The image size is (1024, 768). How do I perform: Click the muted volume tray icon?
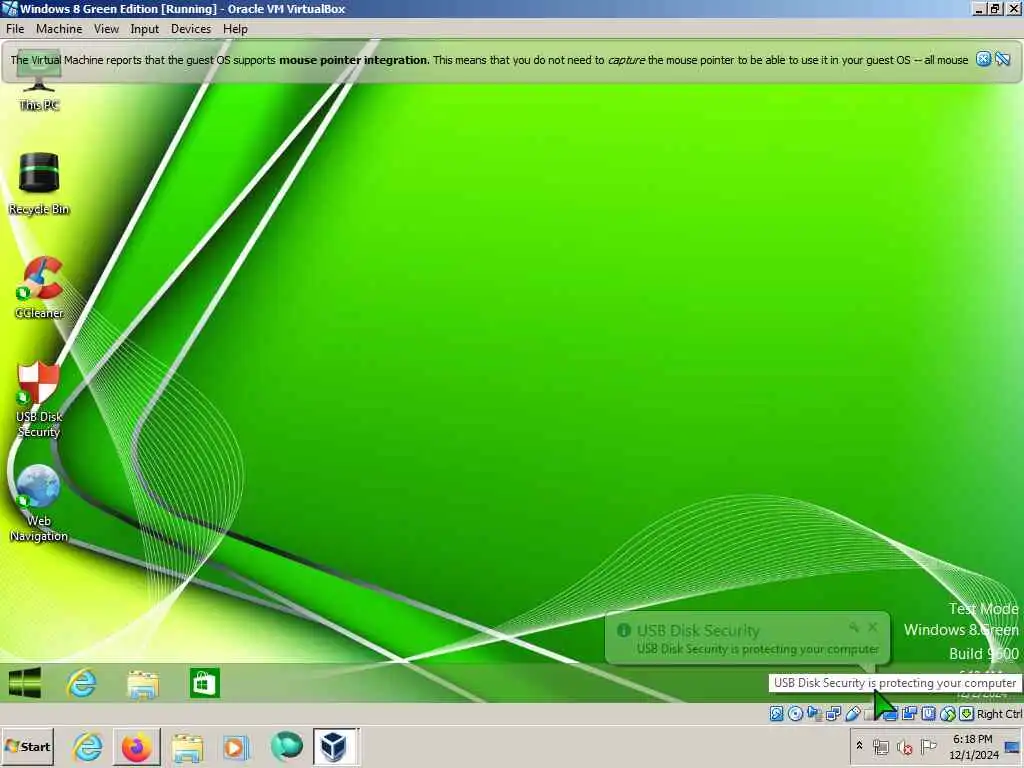pyautogui.click(x=904, y=746)
